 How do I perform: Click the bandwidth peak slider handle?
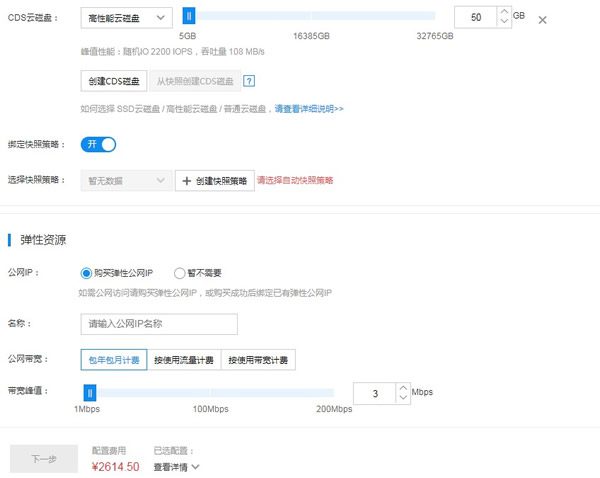[89, 394]
